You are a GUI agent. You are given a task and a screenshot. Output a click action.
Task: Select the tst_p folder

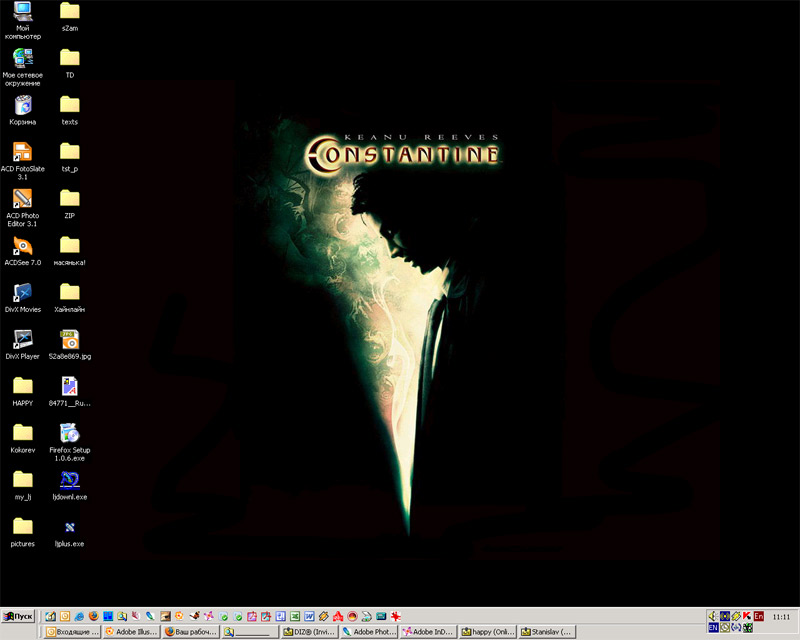[x=70, y=157]
